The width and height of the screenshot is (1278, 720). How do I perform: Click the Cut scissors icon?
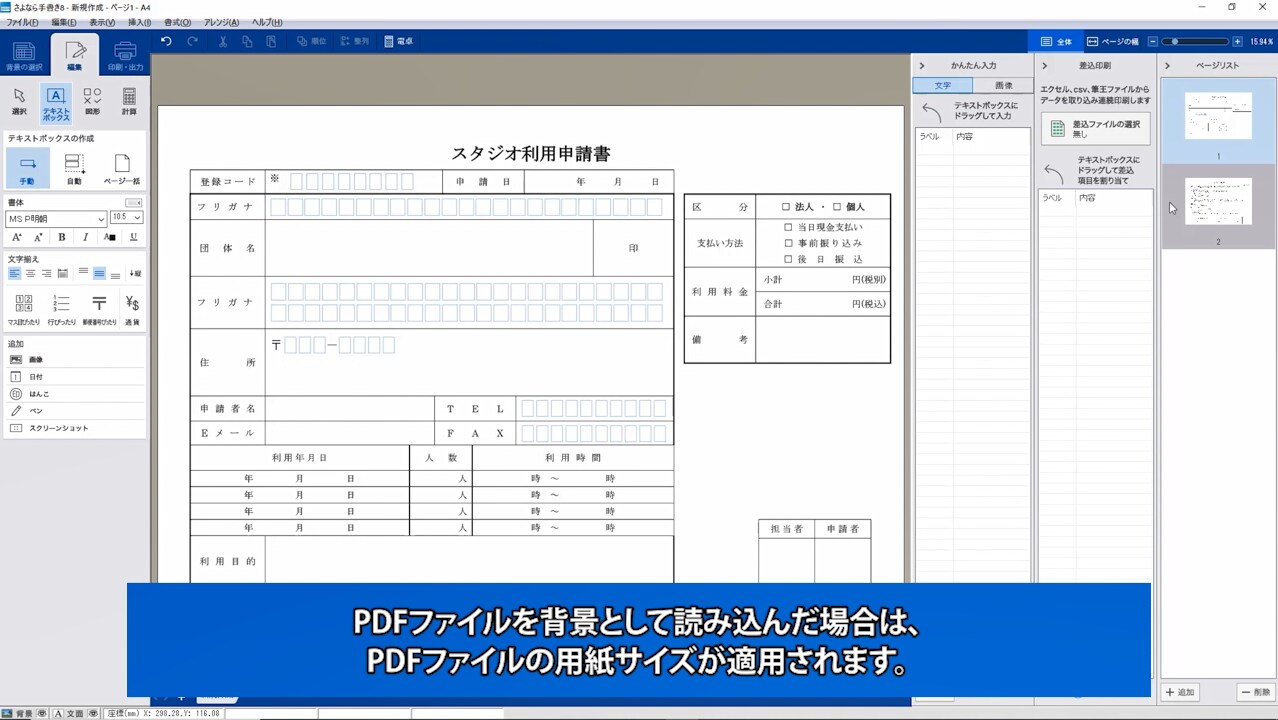coord(222,41)
